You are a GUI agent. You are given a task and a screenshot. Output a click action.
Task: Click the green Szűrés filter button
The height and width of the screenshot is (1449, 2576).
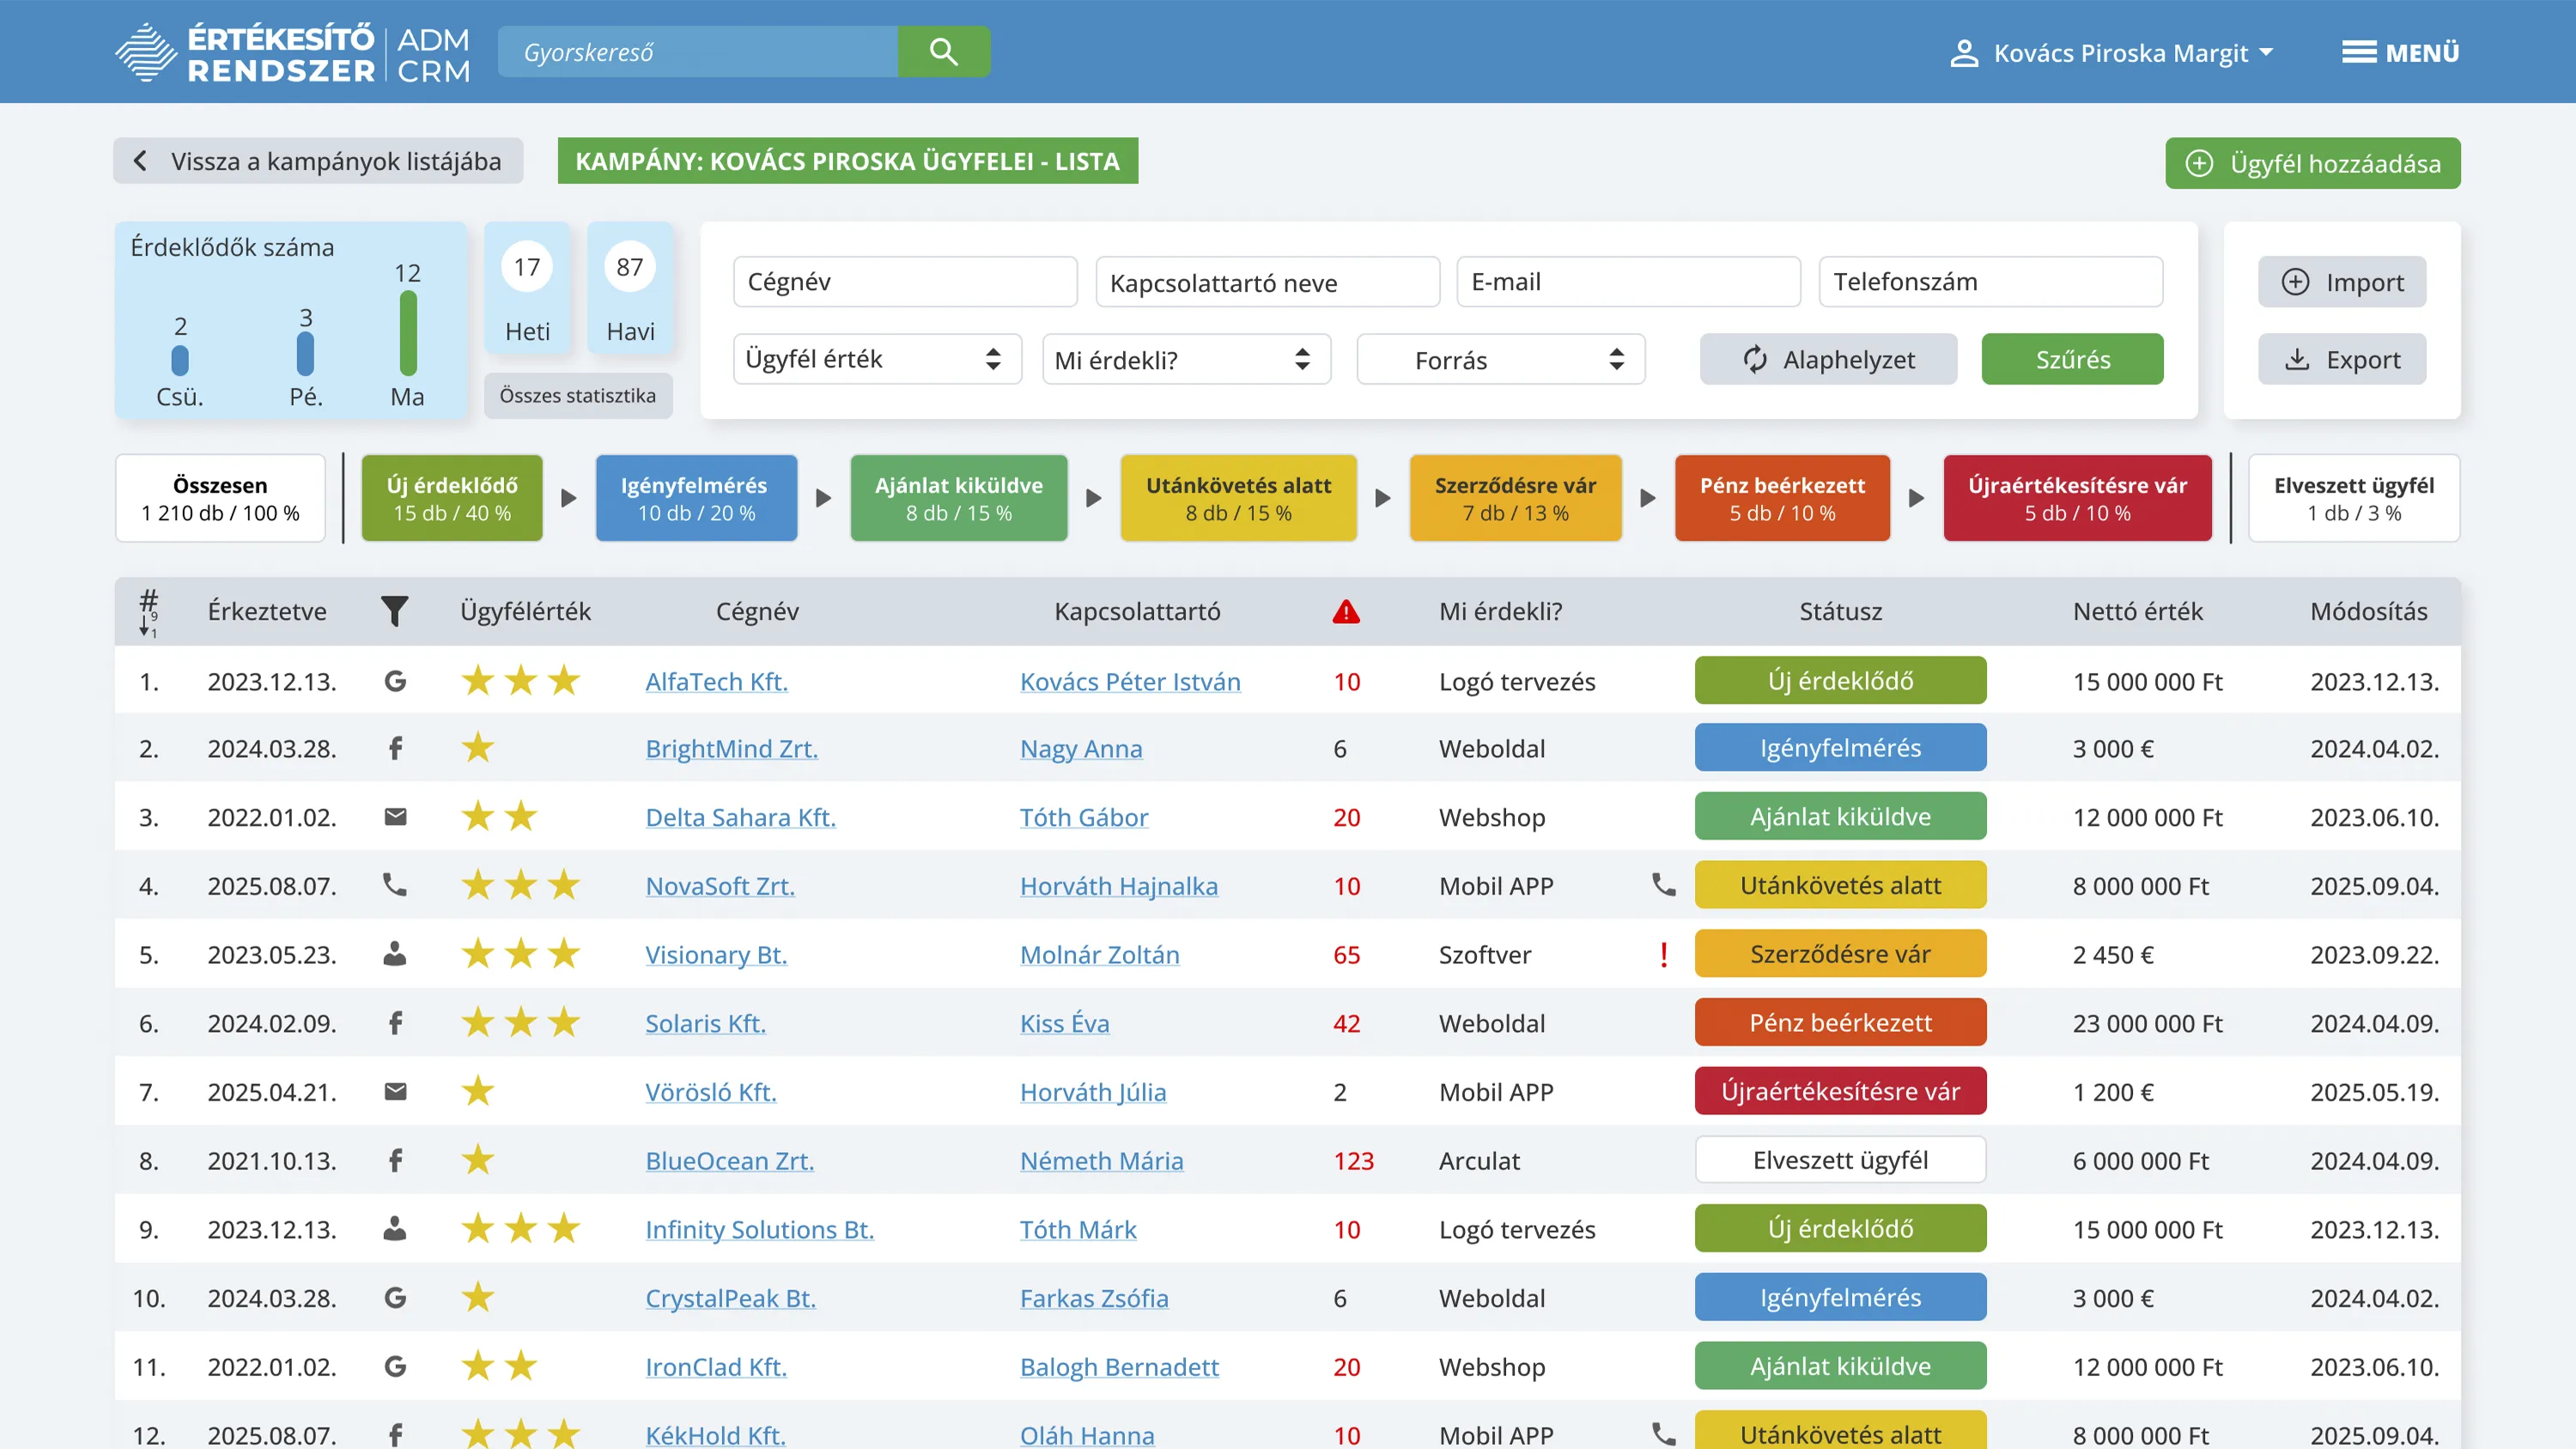click(2072, 359)
